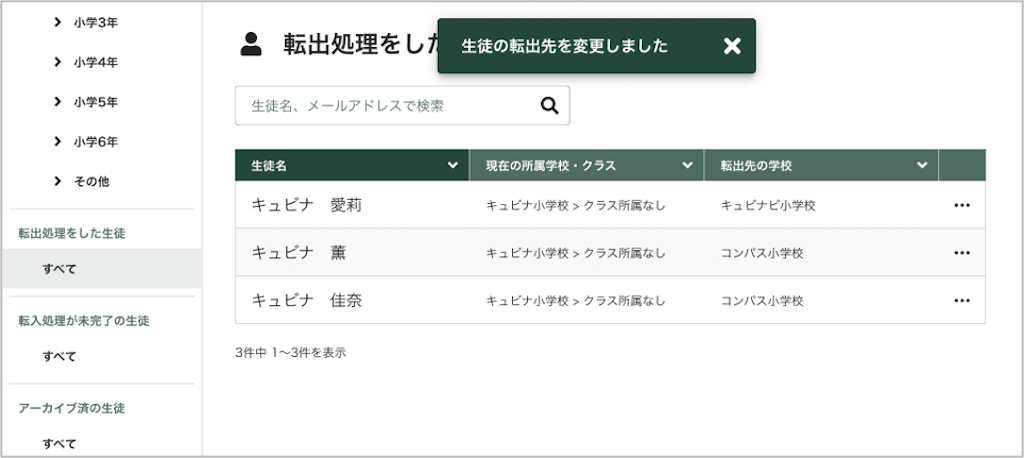Select the その他 label in sidebar
This screenshot has height=458, width=1024.
91,181
